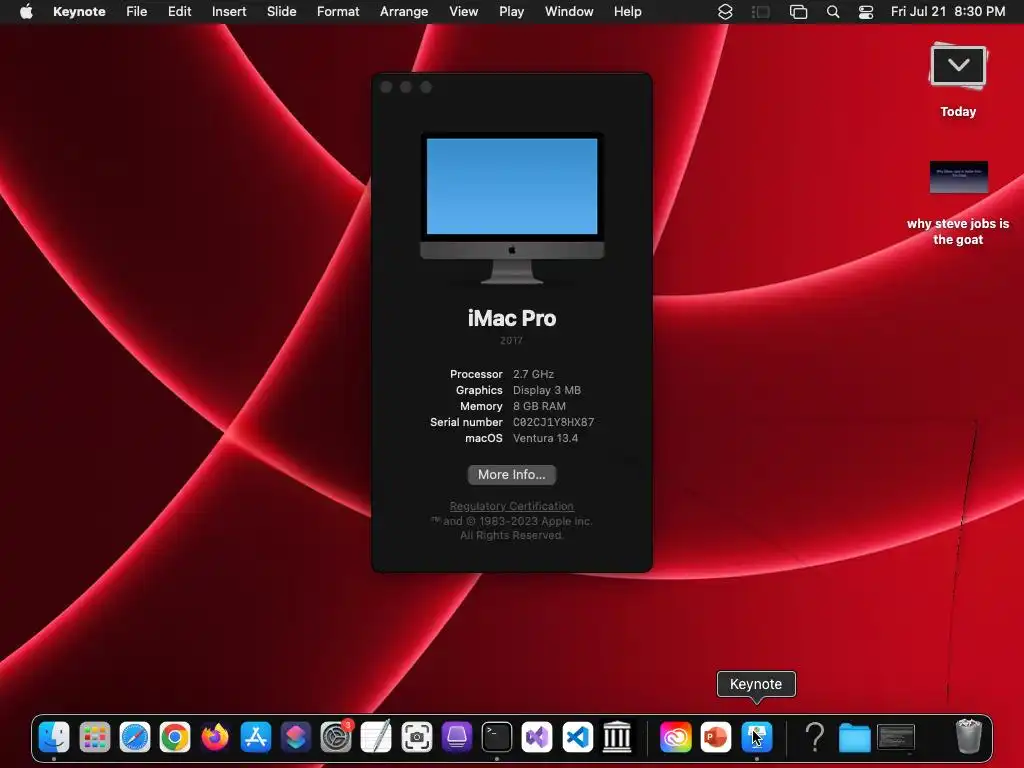The width and height of the screenshot is (1024, 768).
Task: Click the iMac Pro computer image
Action: (512, 208)
